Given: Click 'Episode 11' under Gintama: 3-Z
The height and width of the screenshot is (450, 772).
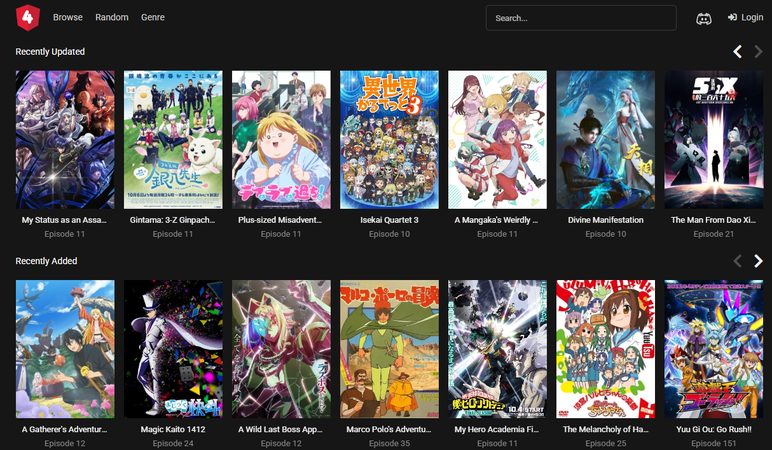Looking at the screenshot, I should click(173, 234).
